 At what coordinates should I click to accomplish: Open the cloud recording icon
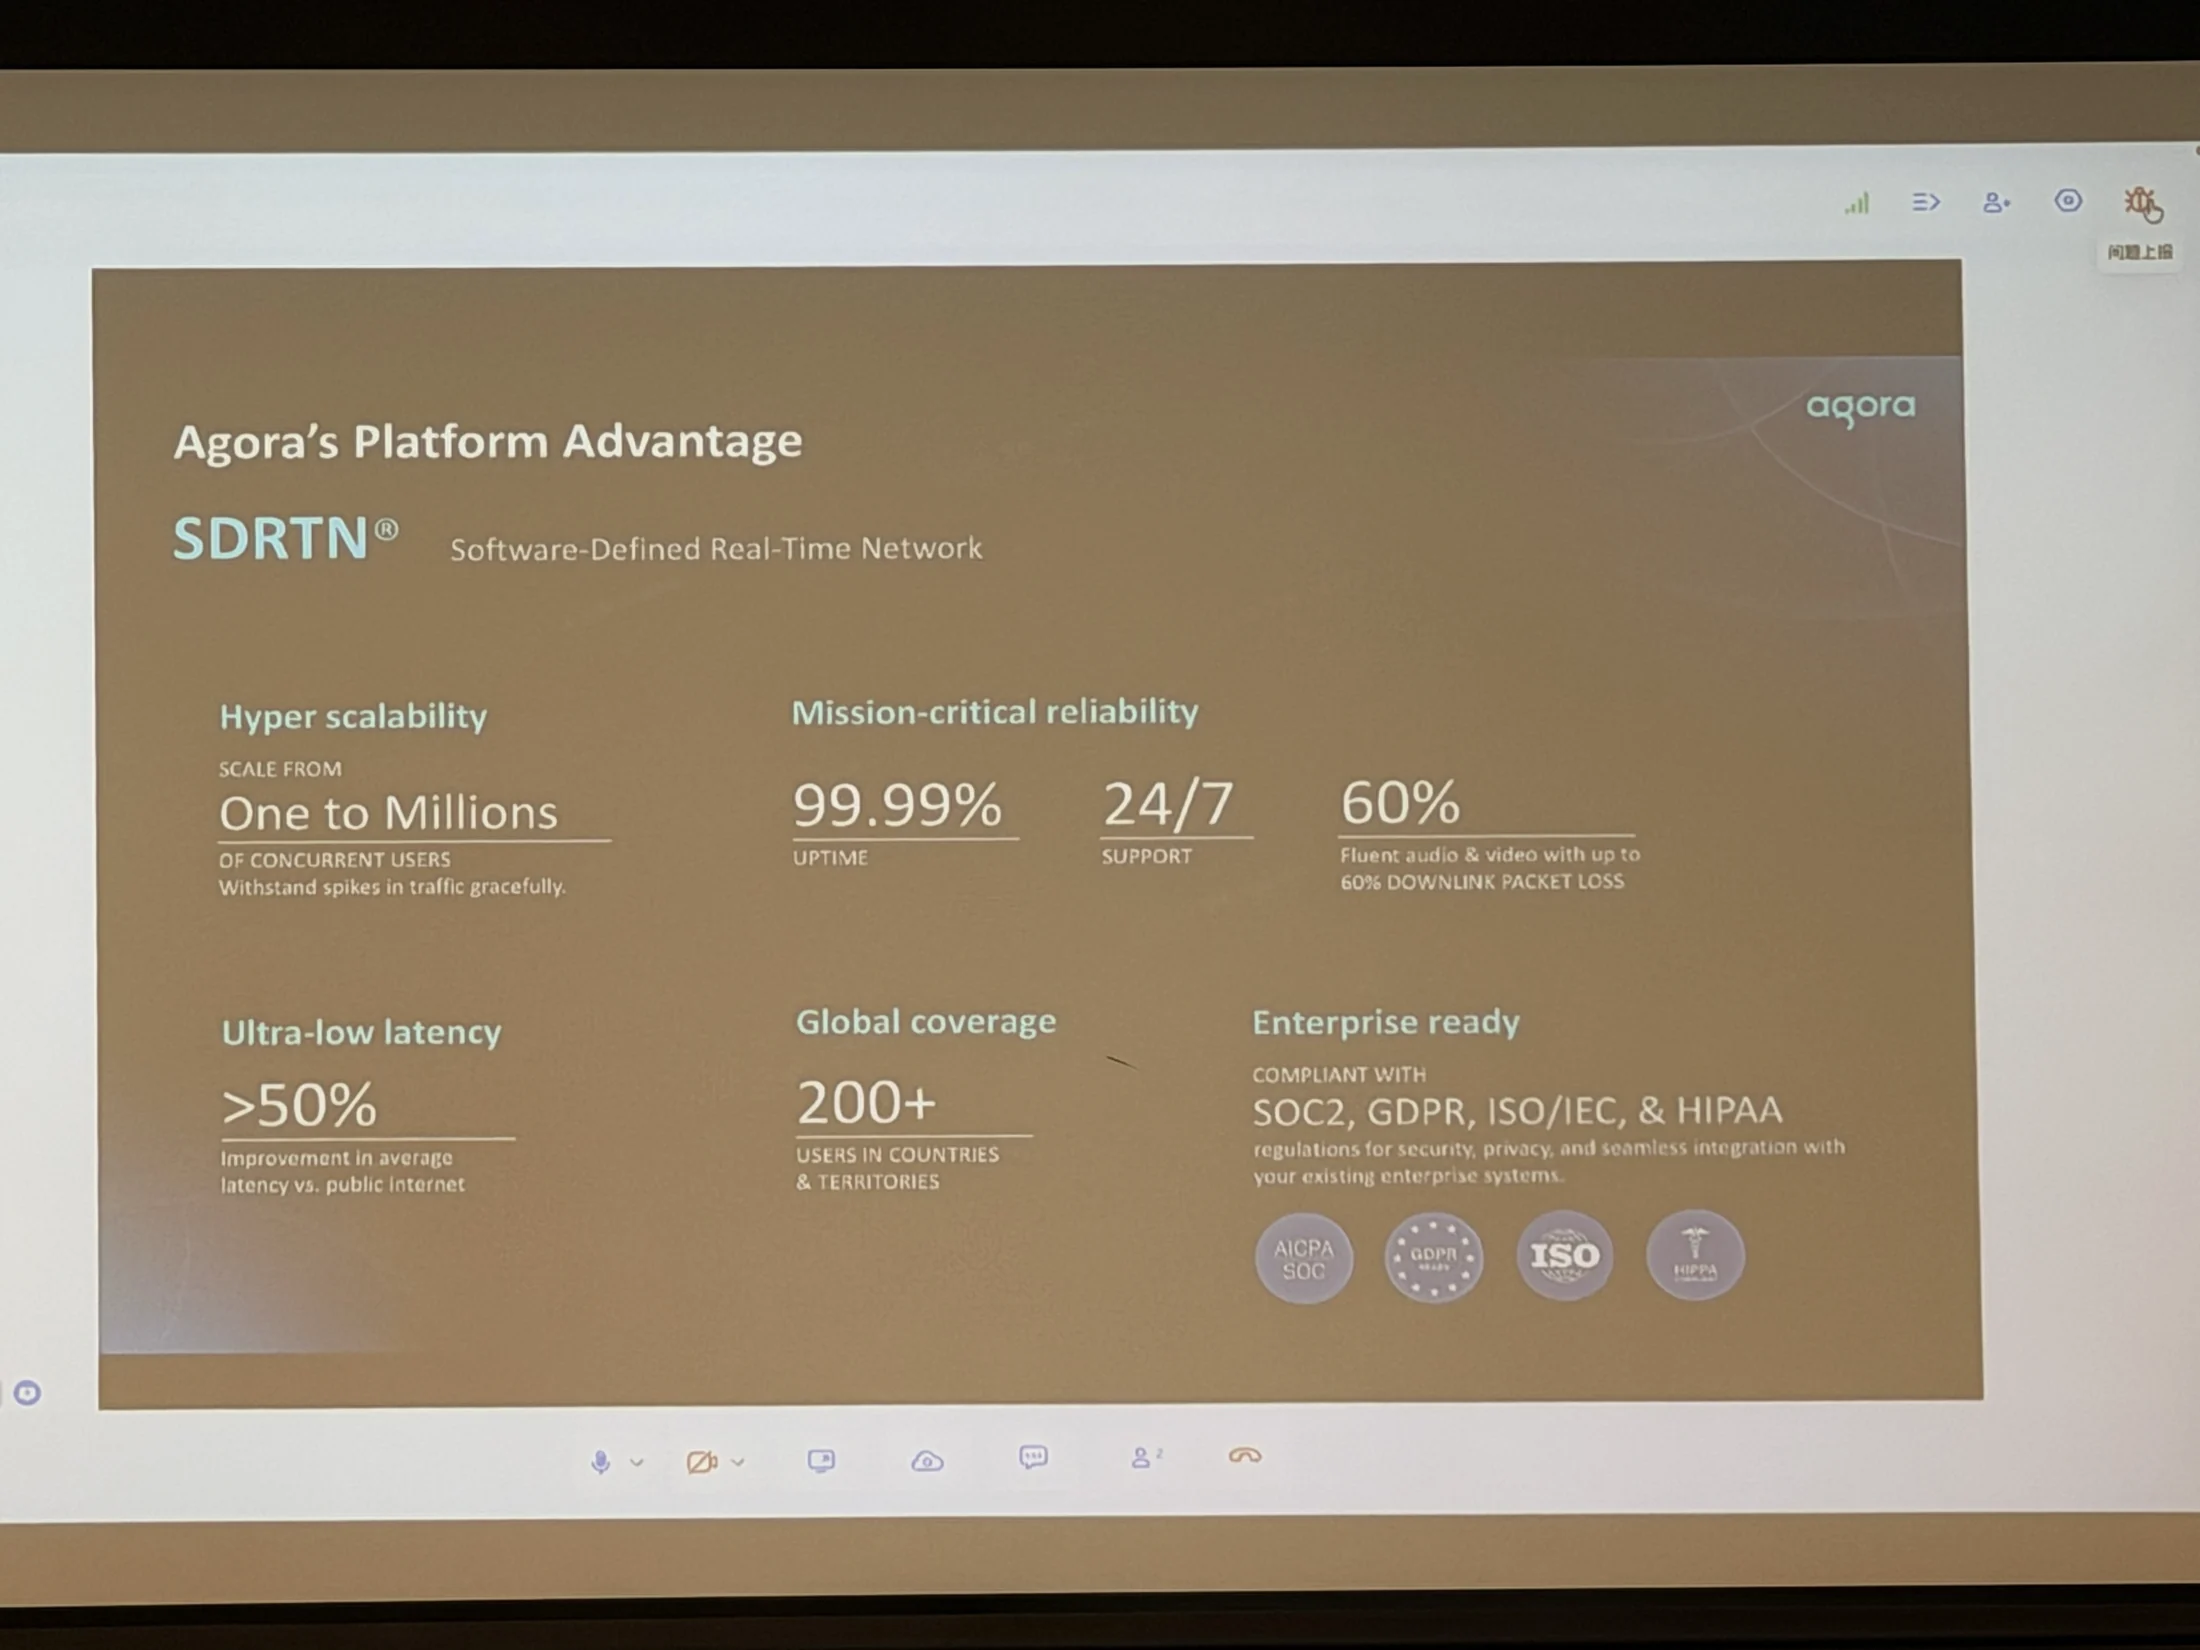[927, 1461]
